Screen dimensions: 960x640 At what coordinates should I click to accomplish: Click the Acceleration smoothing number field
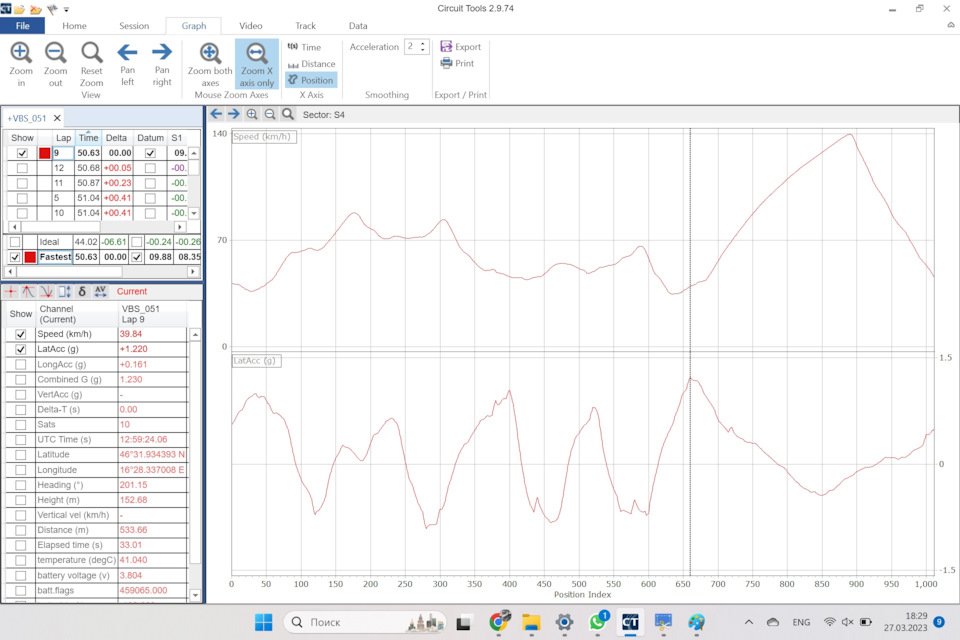click(x=412, y=47)
